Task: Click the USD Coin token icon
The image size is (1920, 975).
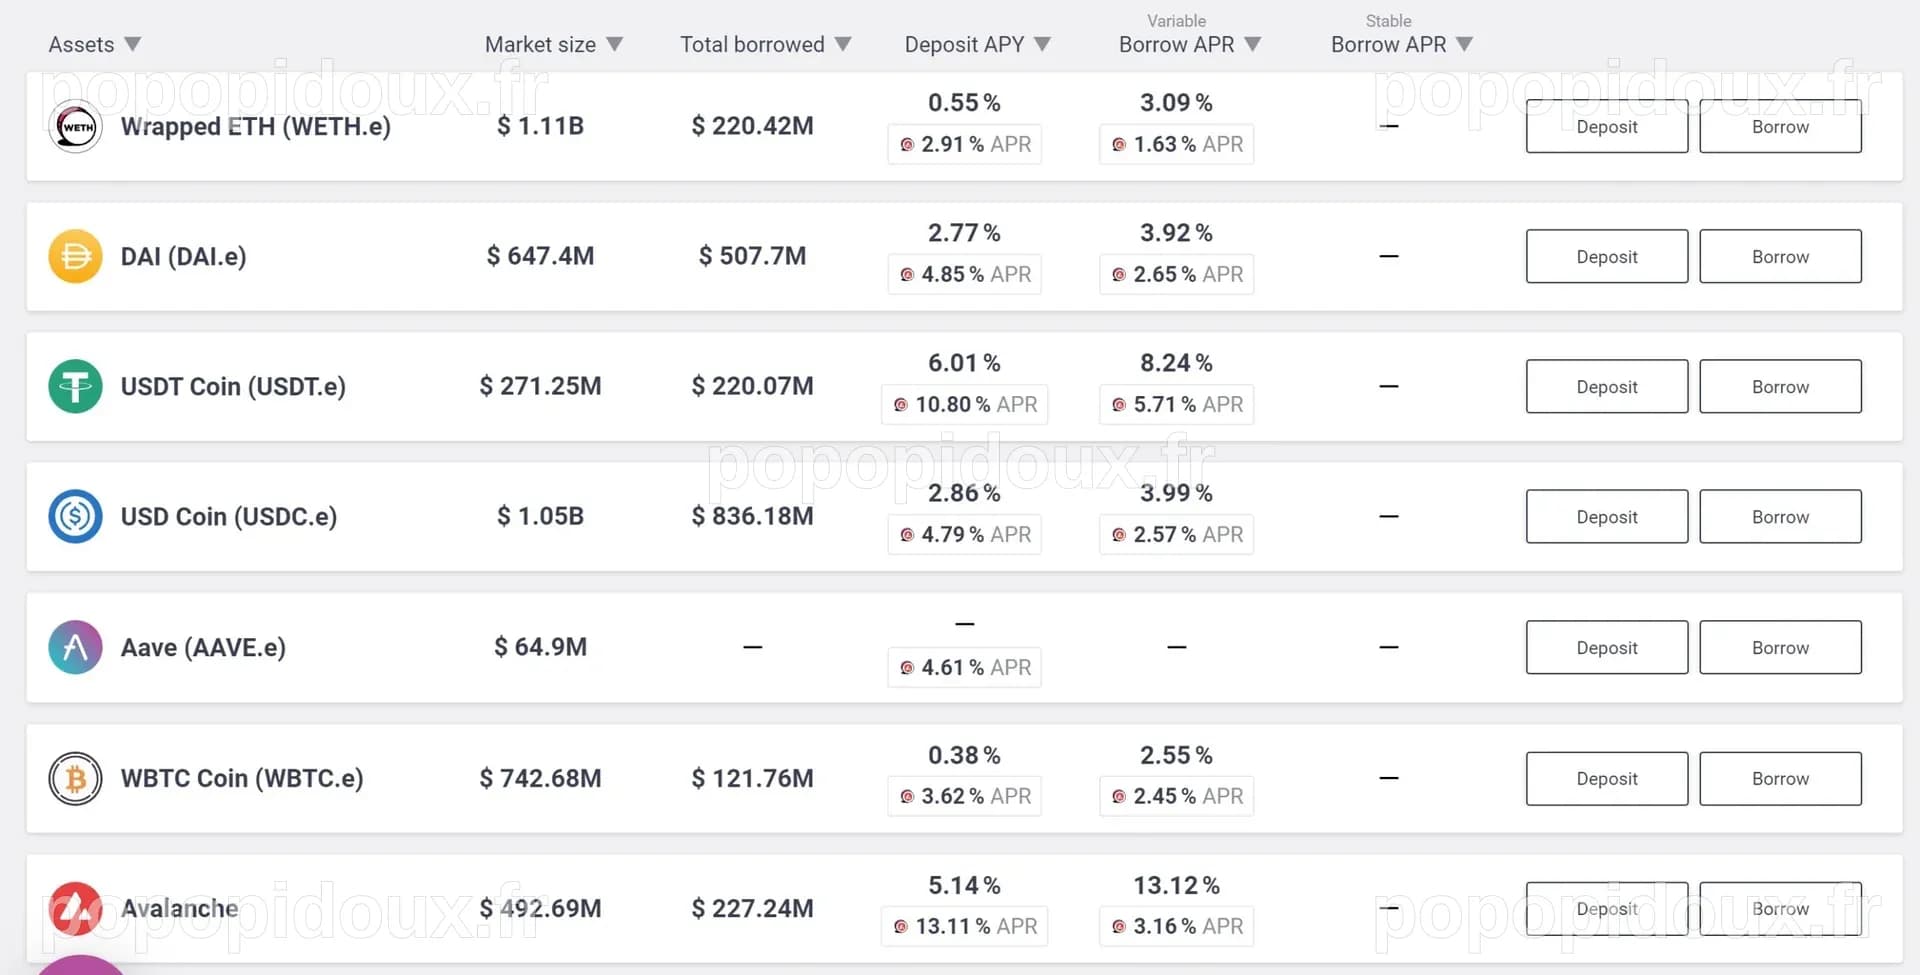Action: click(x=75, y=516)
